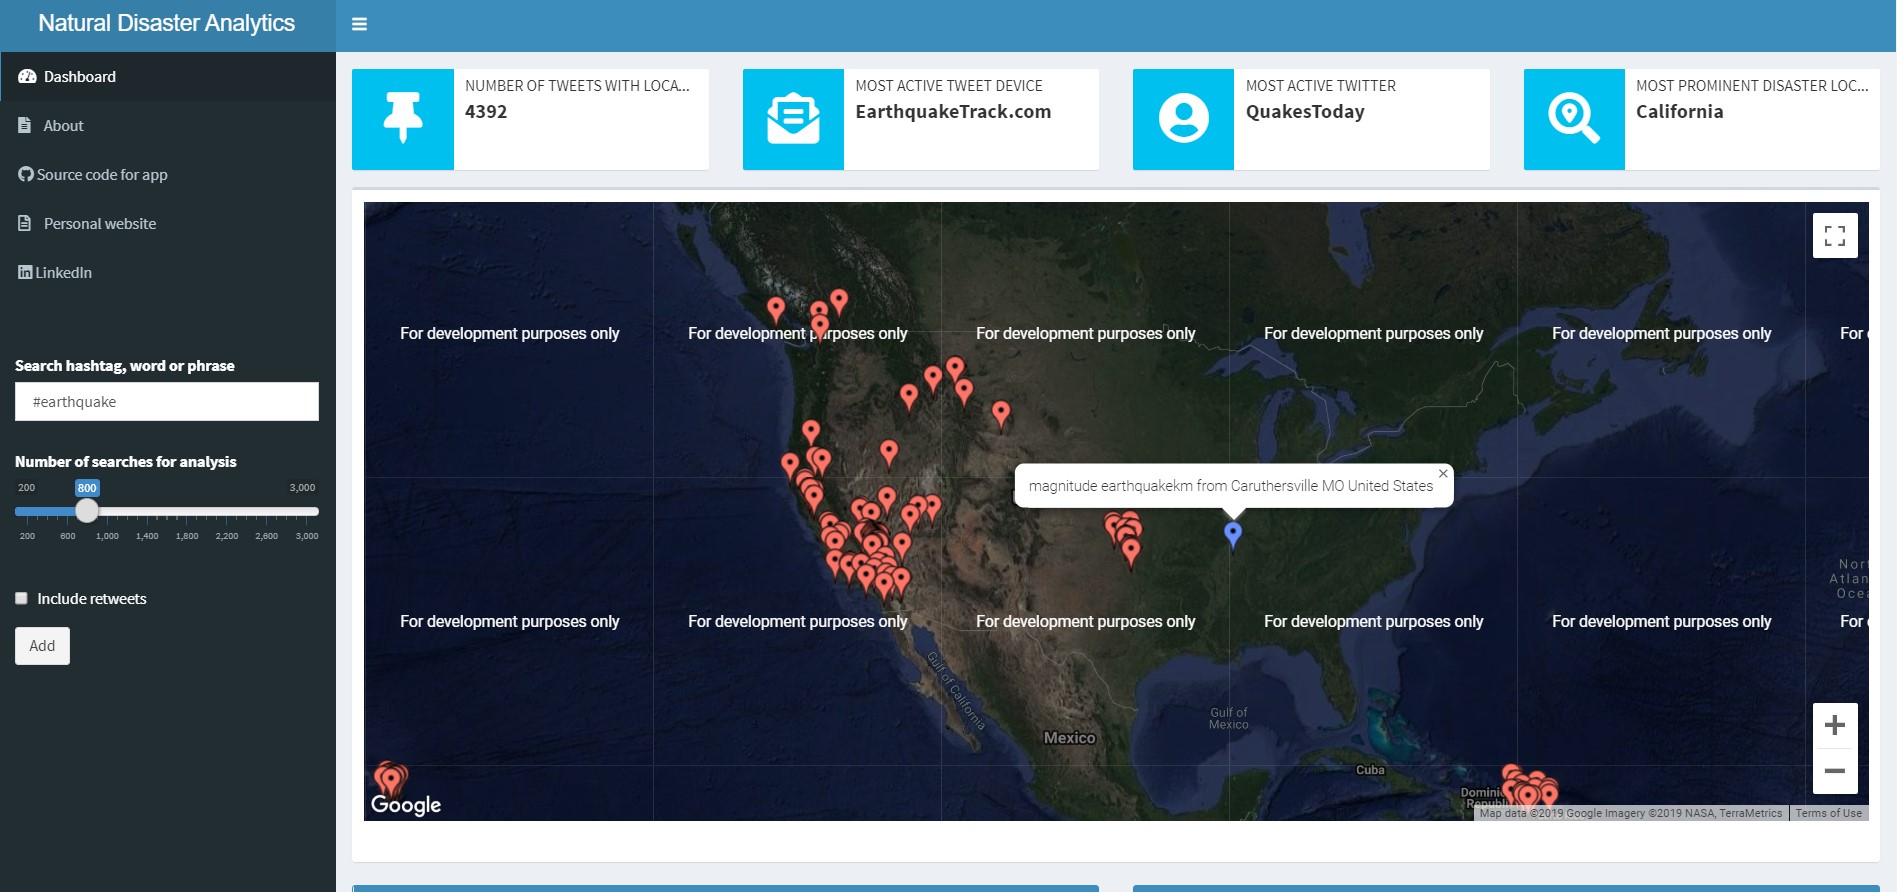Zoom in the map with plus button
Viewport: 1897px width, 892px height.
pos(1835,725)
